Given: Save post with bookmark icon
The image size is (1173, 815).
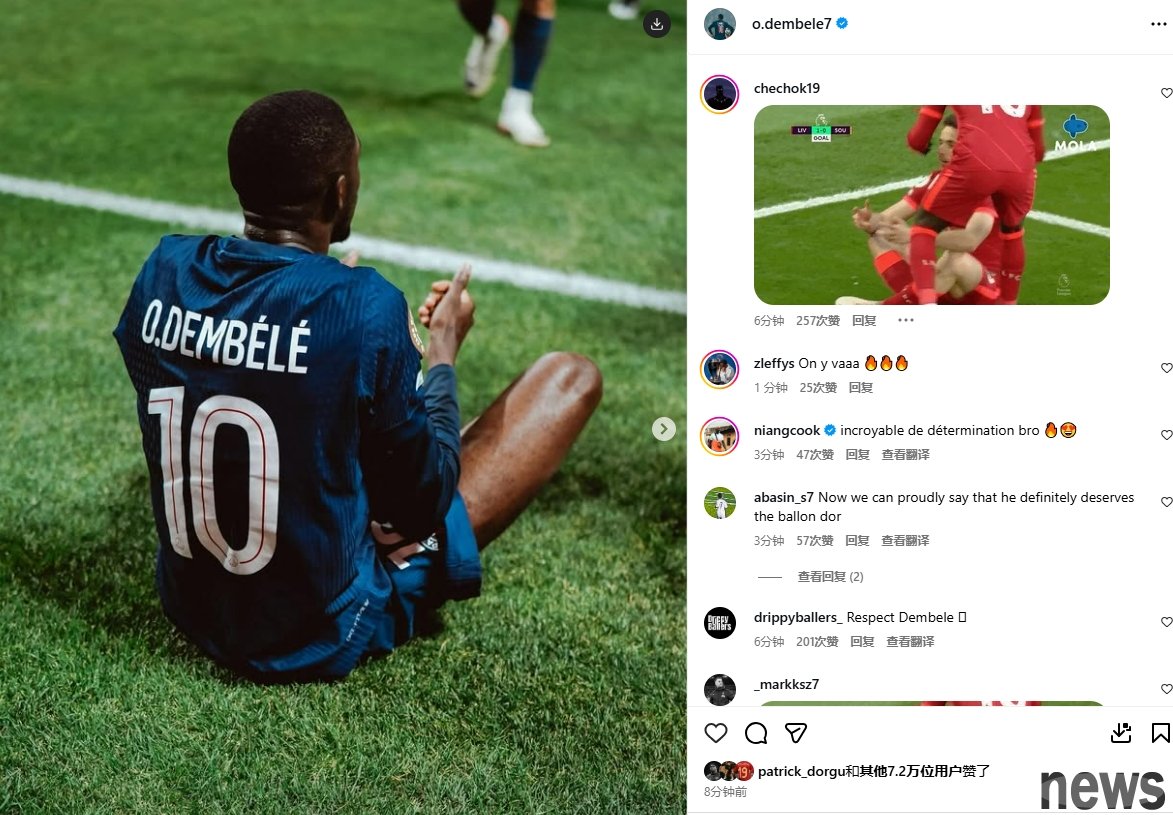Looking at the screenshot, I should click(x=1160, y=733).
